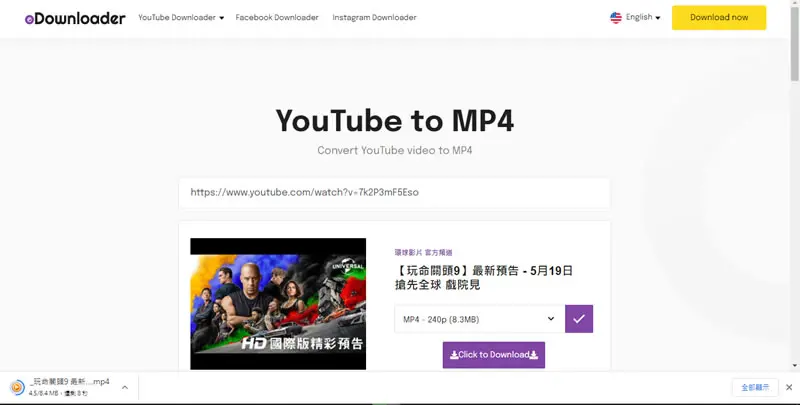Click the channel name link above title

(423, 252)
